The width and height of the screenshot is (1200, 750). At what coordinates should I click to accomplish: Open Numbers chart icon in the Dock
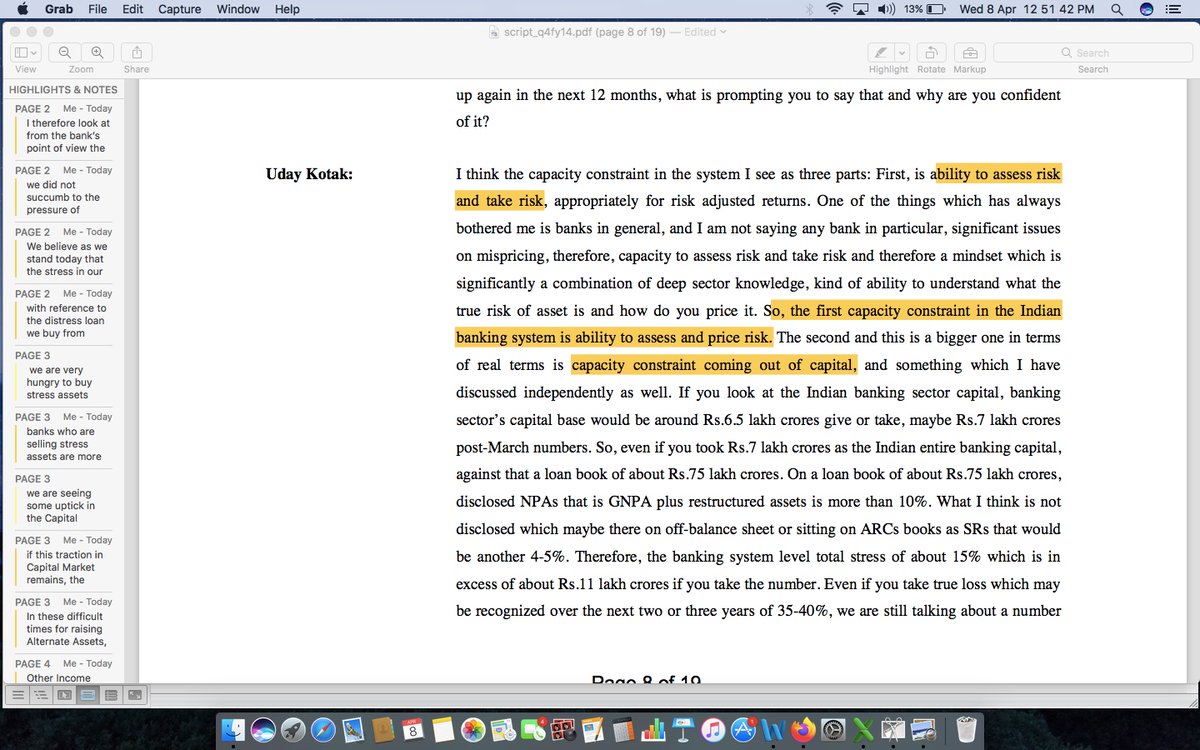[653, 729]
